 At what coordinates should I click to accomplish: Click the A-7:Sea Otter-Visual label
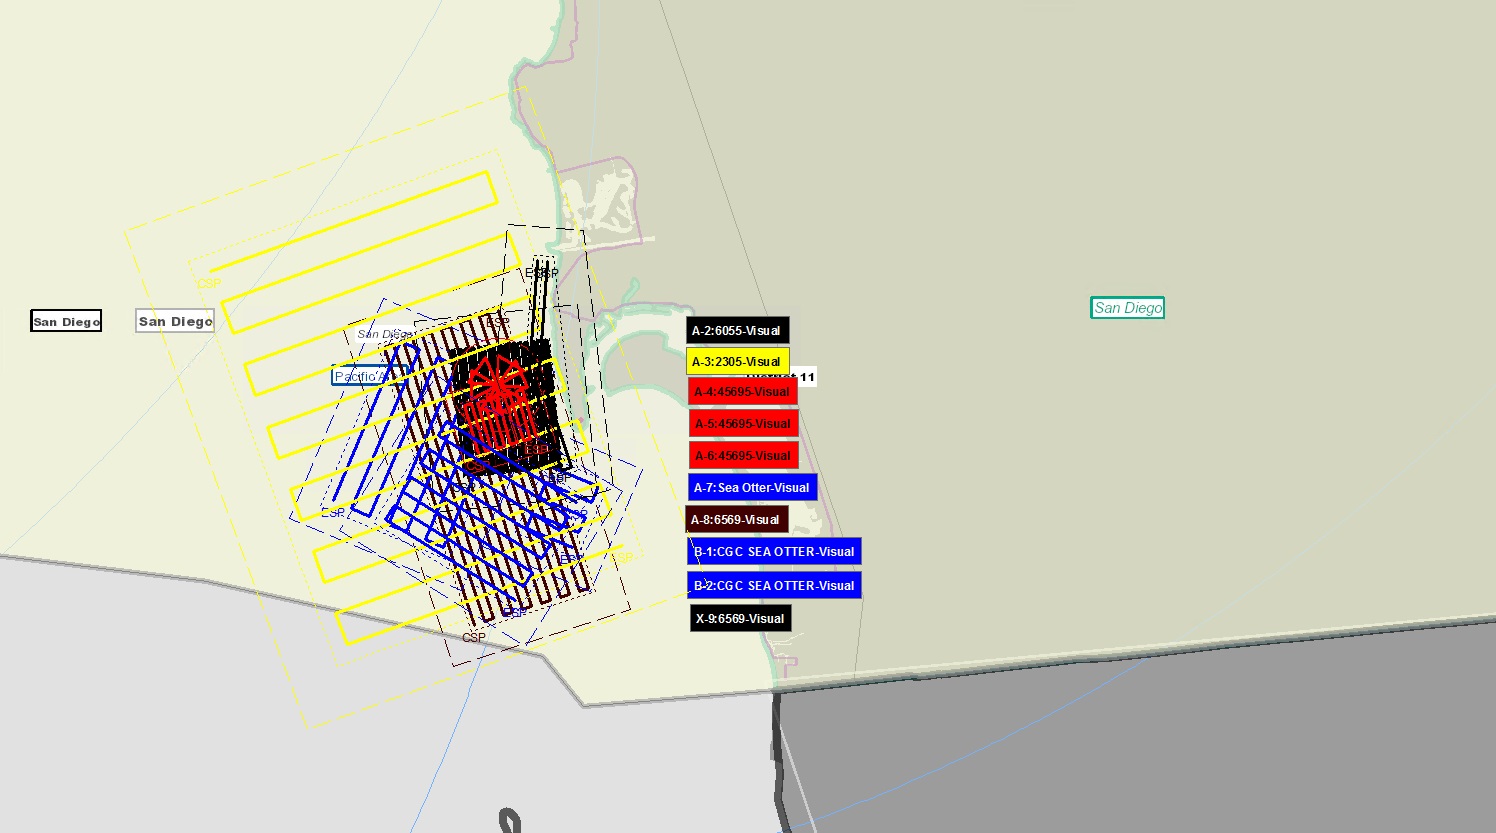pos(751,487)
